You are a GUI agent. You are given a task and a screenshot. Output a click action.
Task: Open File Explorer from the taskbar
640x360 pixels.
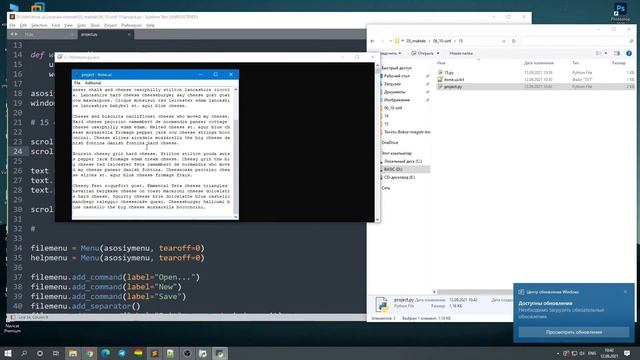[x=73, y=353]
